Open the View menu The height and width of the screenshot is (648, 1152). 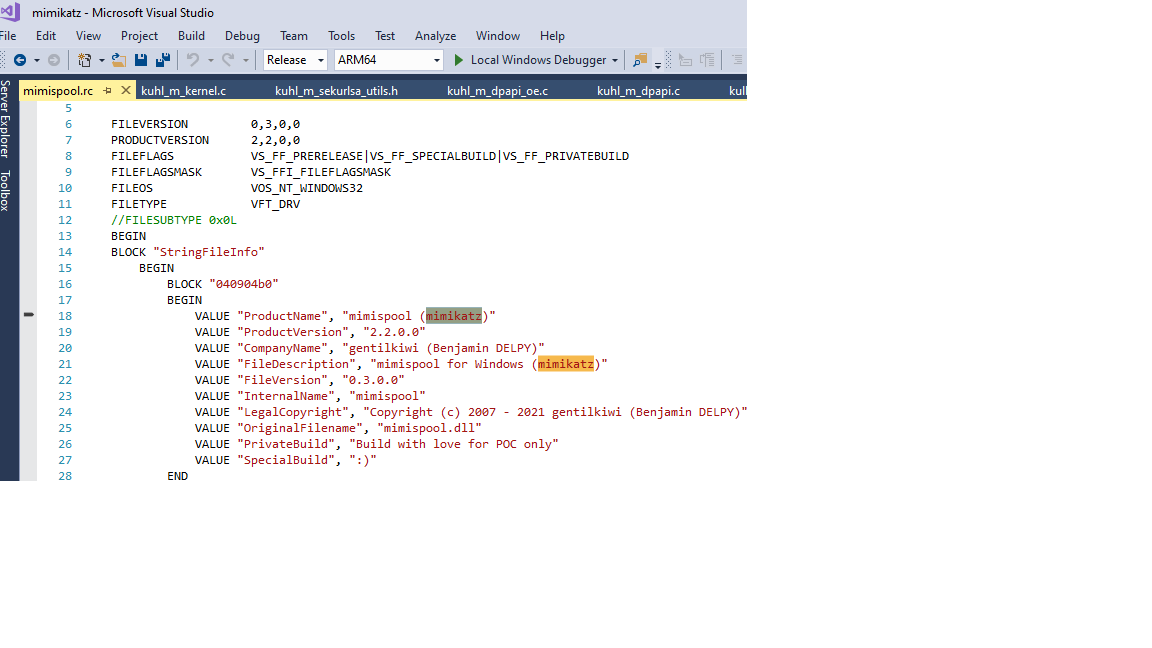tap(88, 36)
